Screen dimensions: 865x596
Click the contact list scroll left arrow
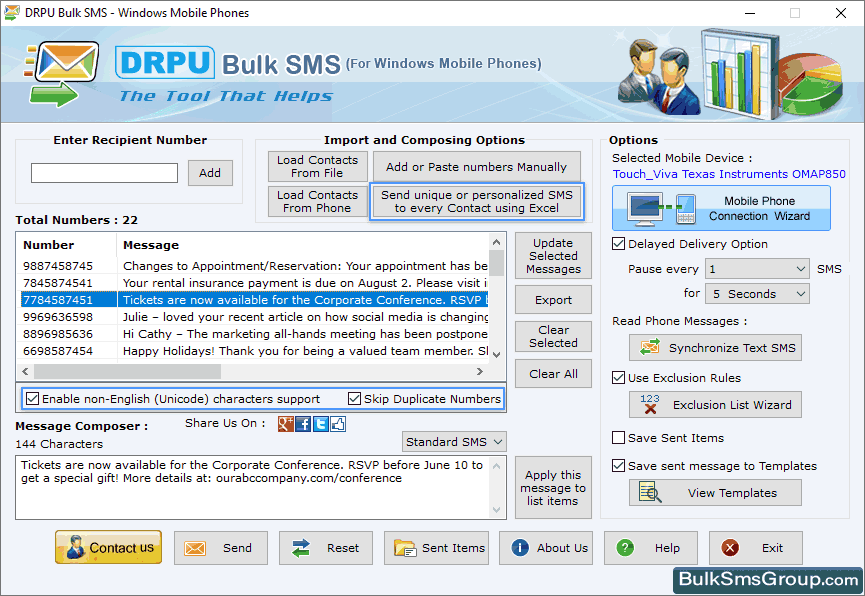tap(25, 372)
